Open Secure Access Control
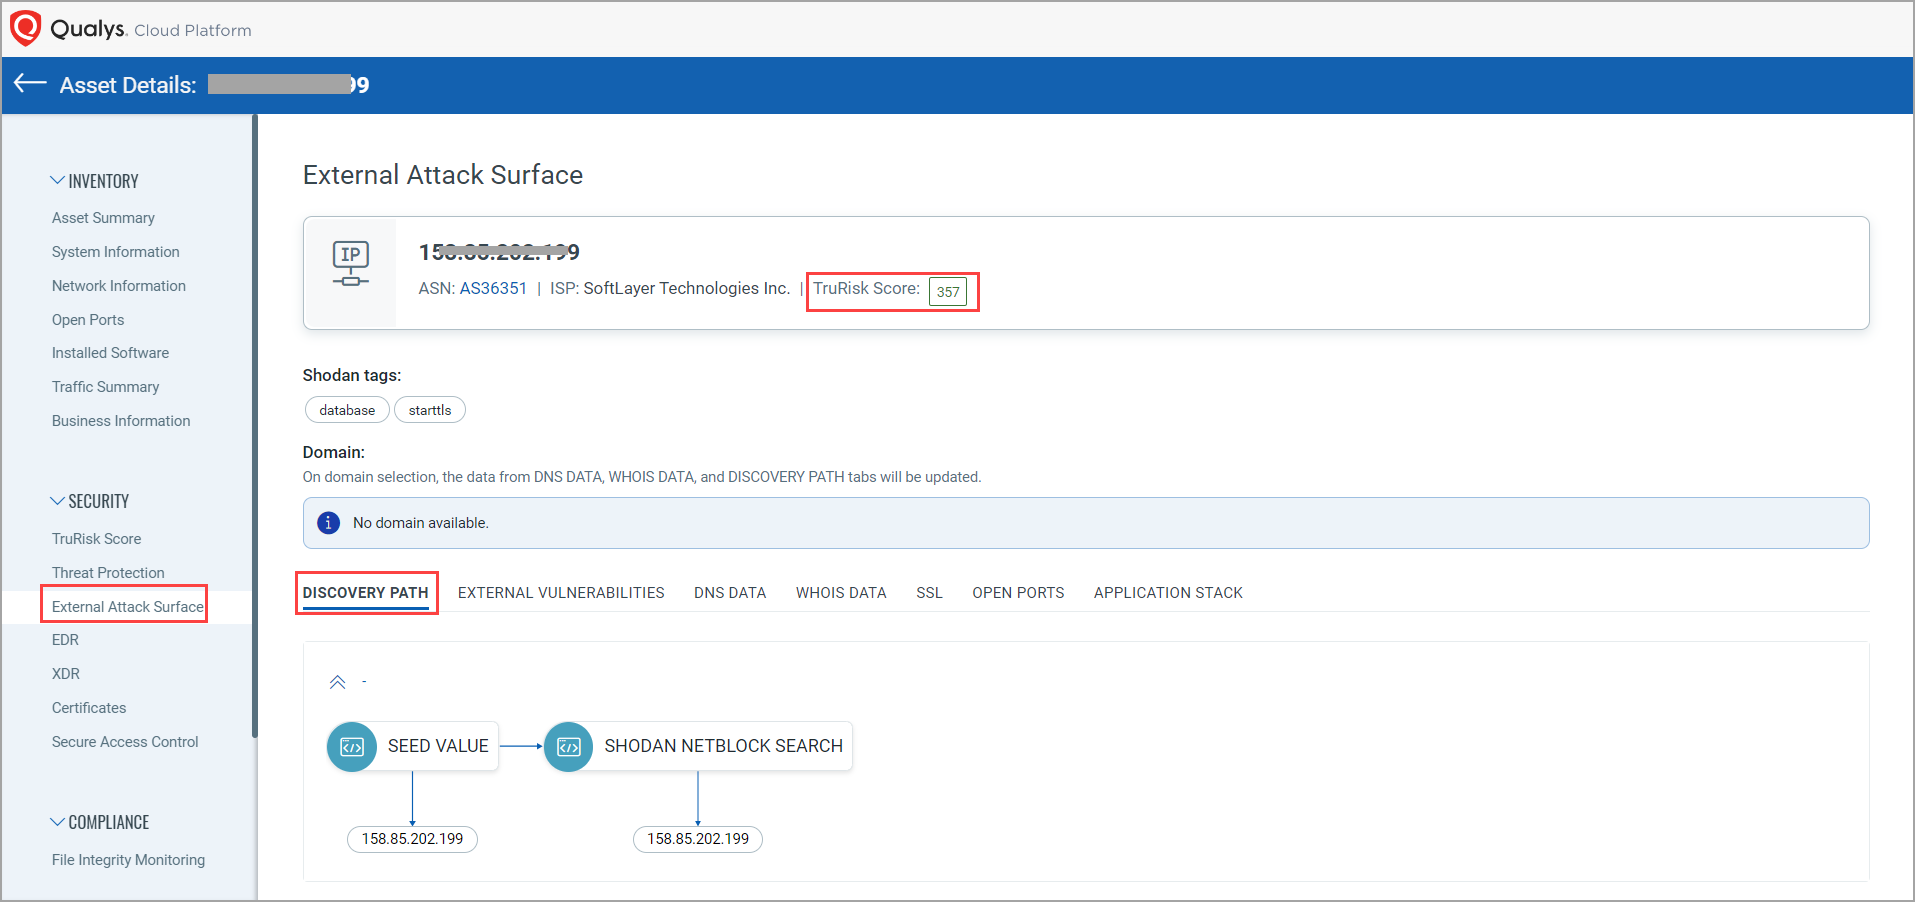Viewport: 1915px width, 902px height. pyautogui.click(x=125, y=742)
